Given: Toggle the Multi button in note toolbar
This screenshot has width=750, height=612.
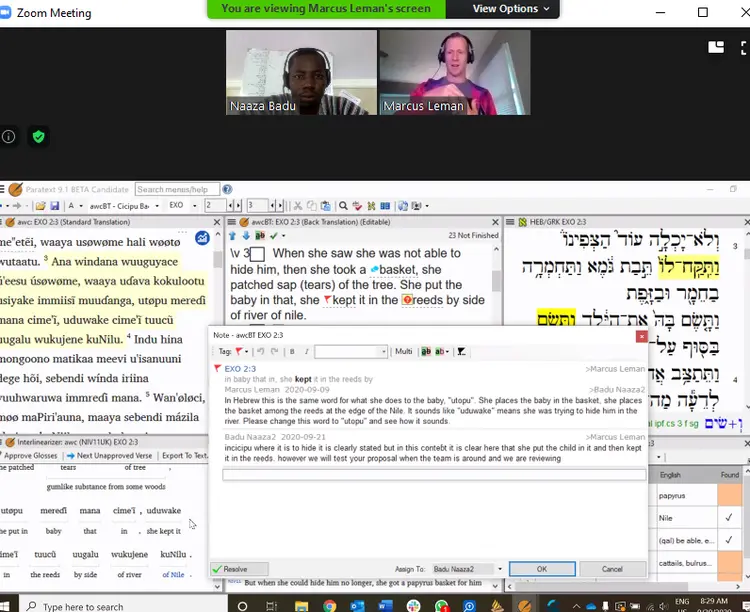Looking at the screenshot, I should pos(403,352).
